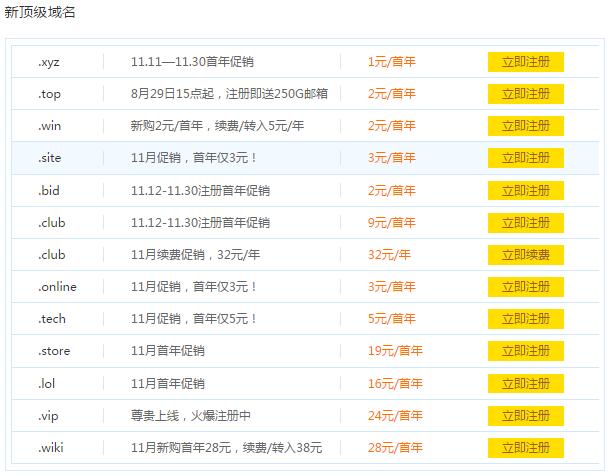
Task: Click the 1元/首年 price for .xyz
Action: 391,62
